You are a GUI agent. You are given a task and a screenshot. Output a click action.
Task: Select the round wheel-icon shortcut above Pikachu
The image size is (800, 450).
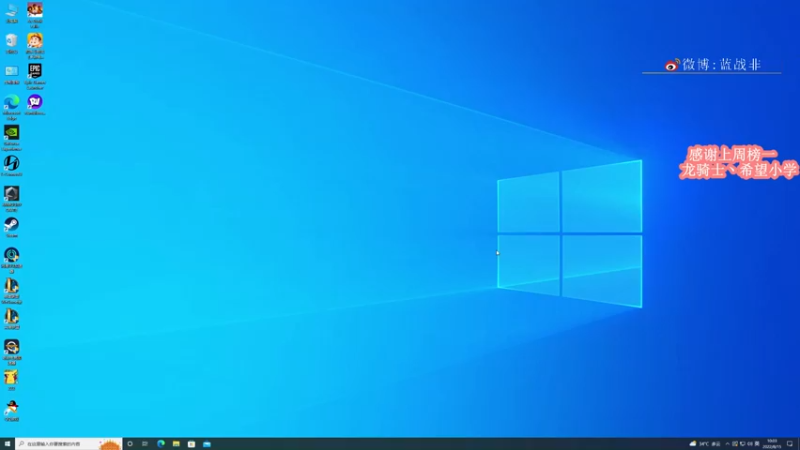coord(11,352)
